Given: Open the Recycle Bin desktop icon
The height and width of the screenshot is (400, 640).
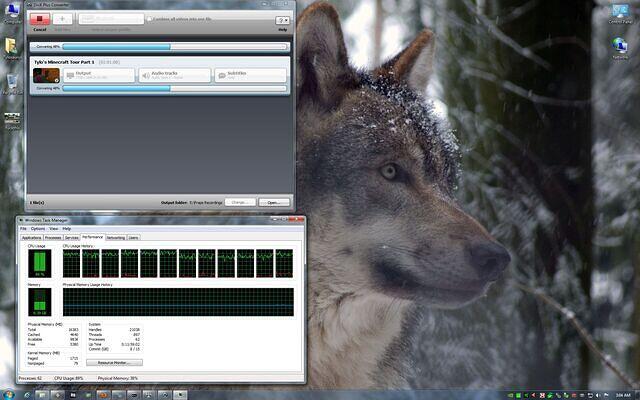Looking at the screenshot, I should click(13, 83).
